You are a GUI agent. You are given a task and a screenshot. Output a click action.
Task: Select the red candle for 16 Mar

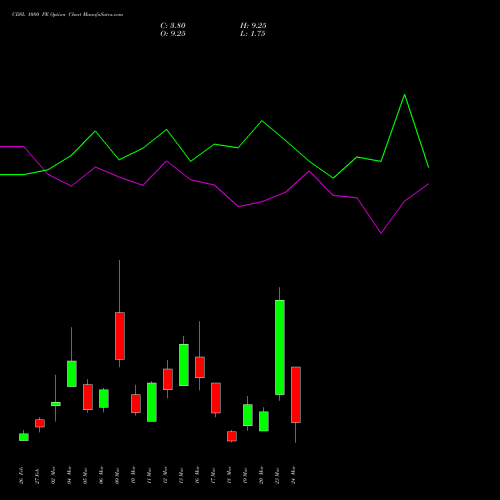(200, 367)
